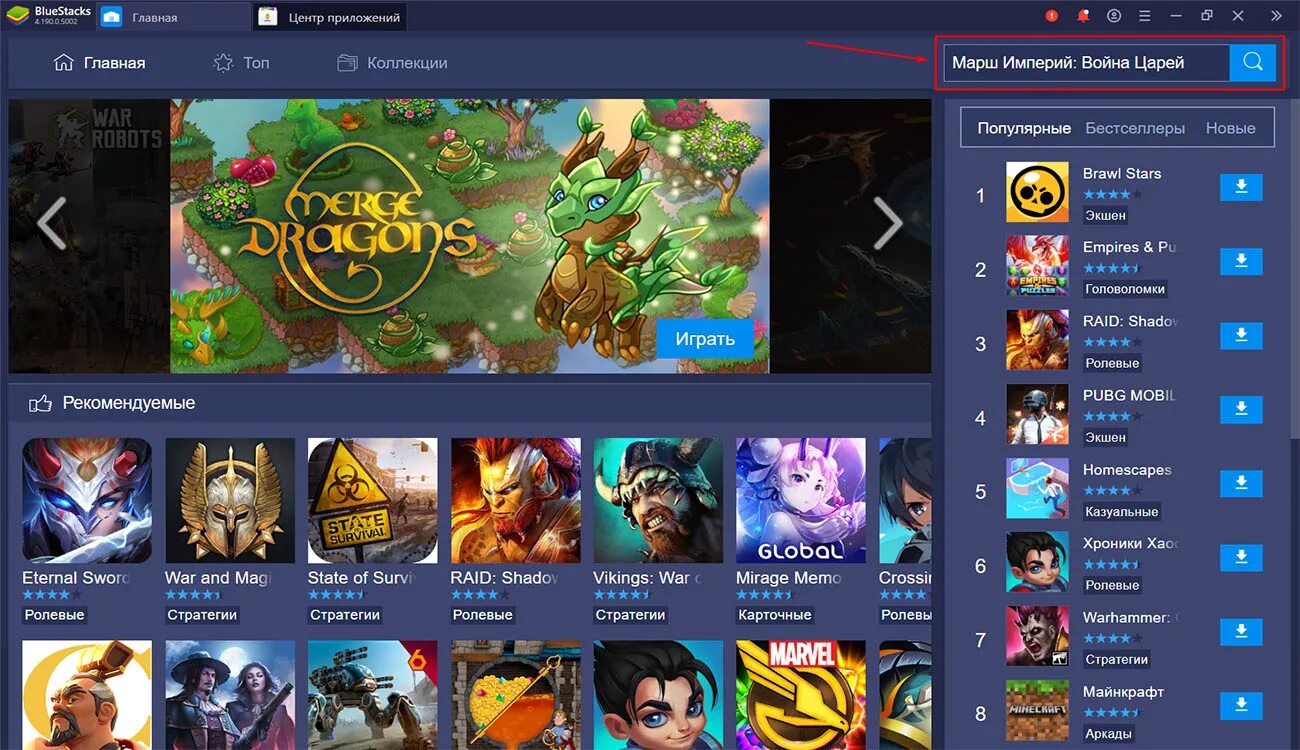Click the Казуальные category tag
This screenshot has height=750, width=1300.
coord(1122,511)
